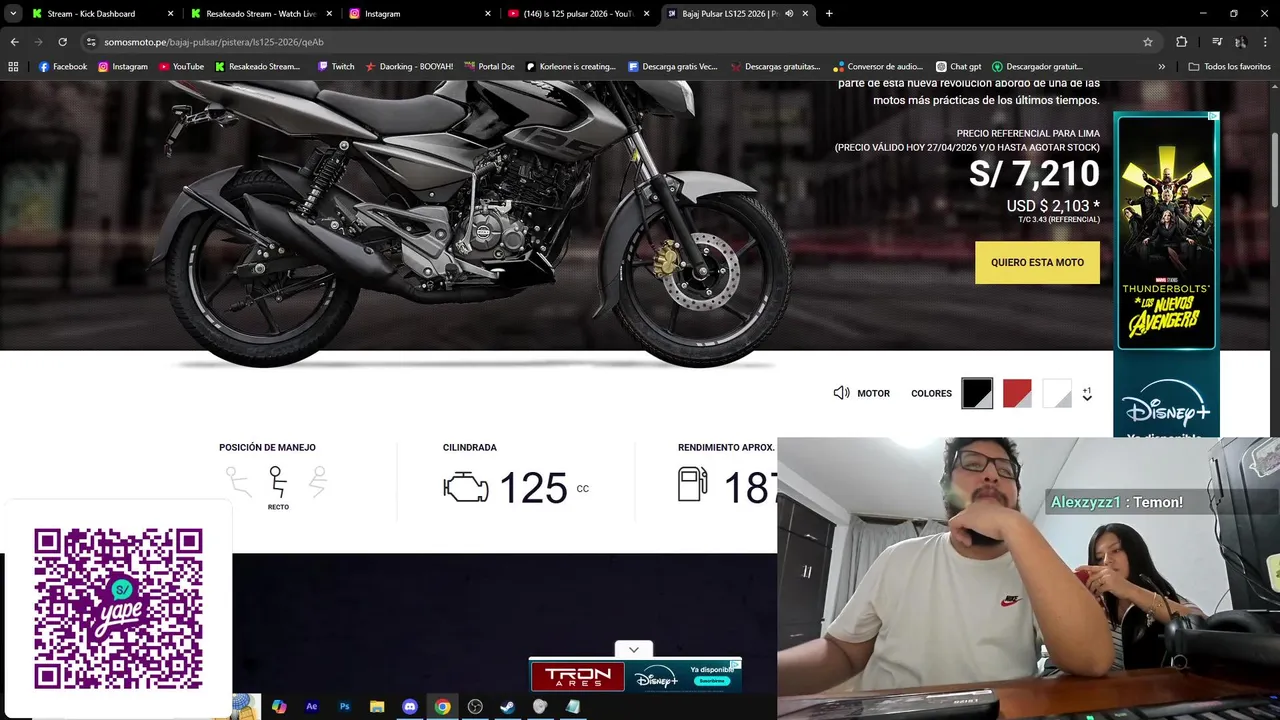1280x720 pixels.
Task: Open the Chat gpt bookmark
Action: pyautogui.click(x=958, y=66)
